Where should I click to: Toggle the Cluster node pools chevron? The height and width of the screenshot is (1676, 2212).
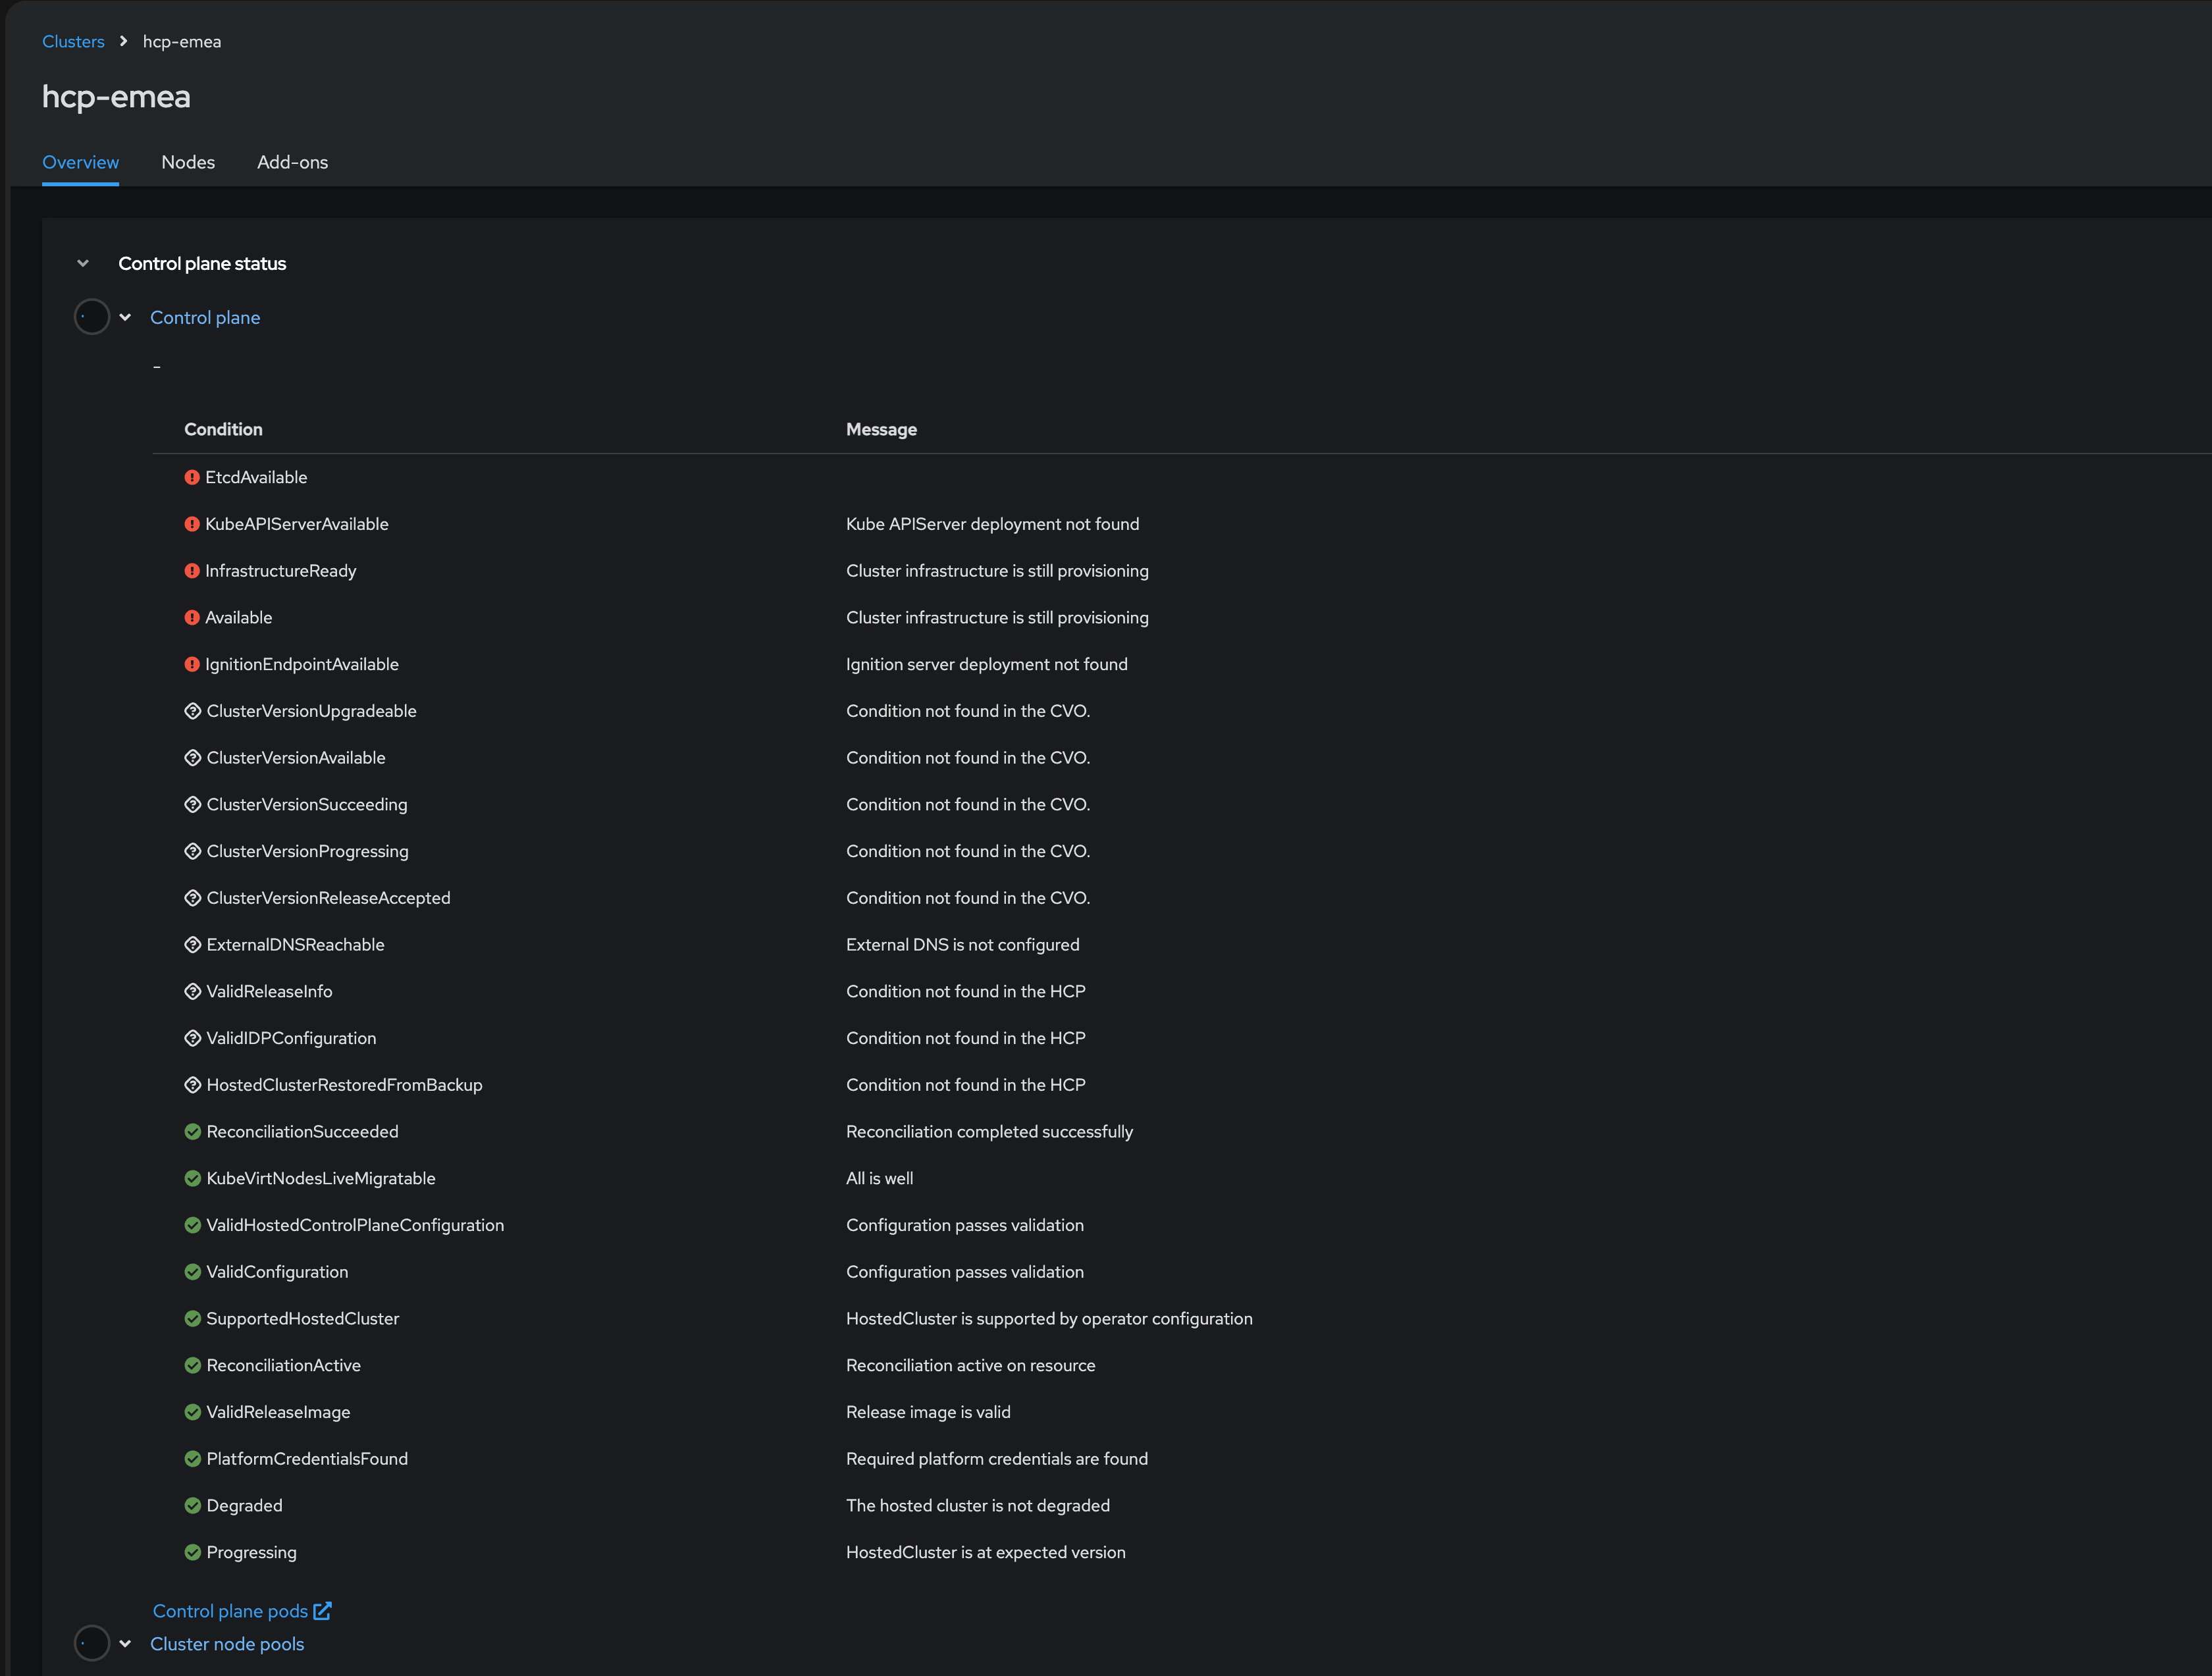point(125,1644)
